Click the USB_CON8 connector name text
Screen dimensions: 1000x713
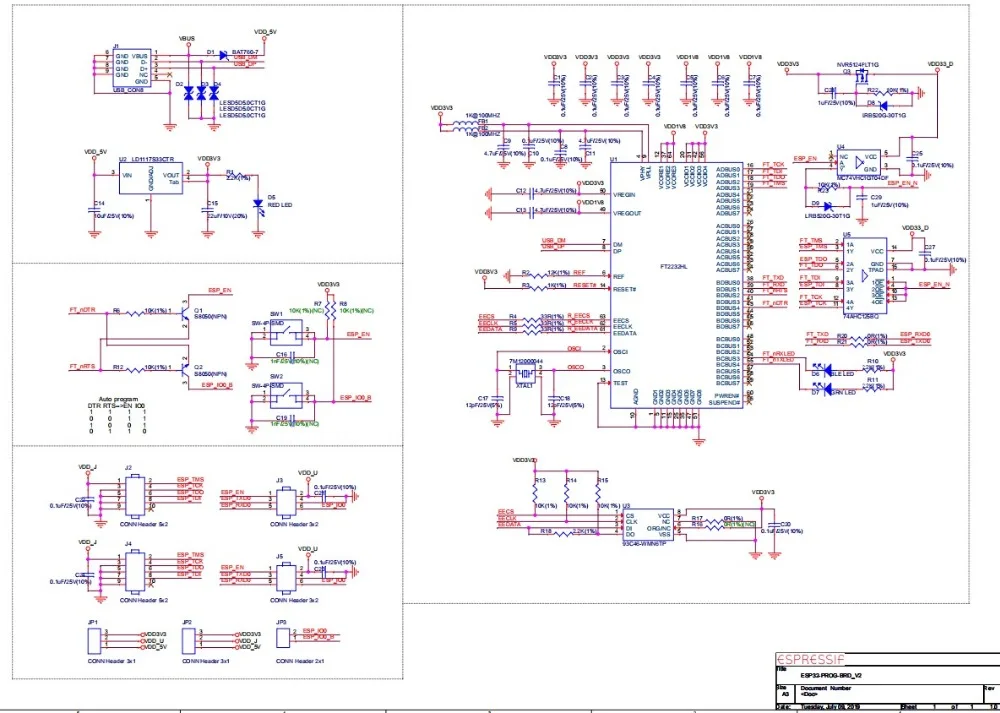coord(128,90)
